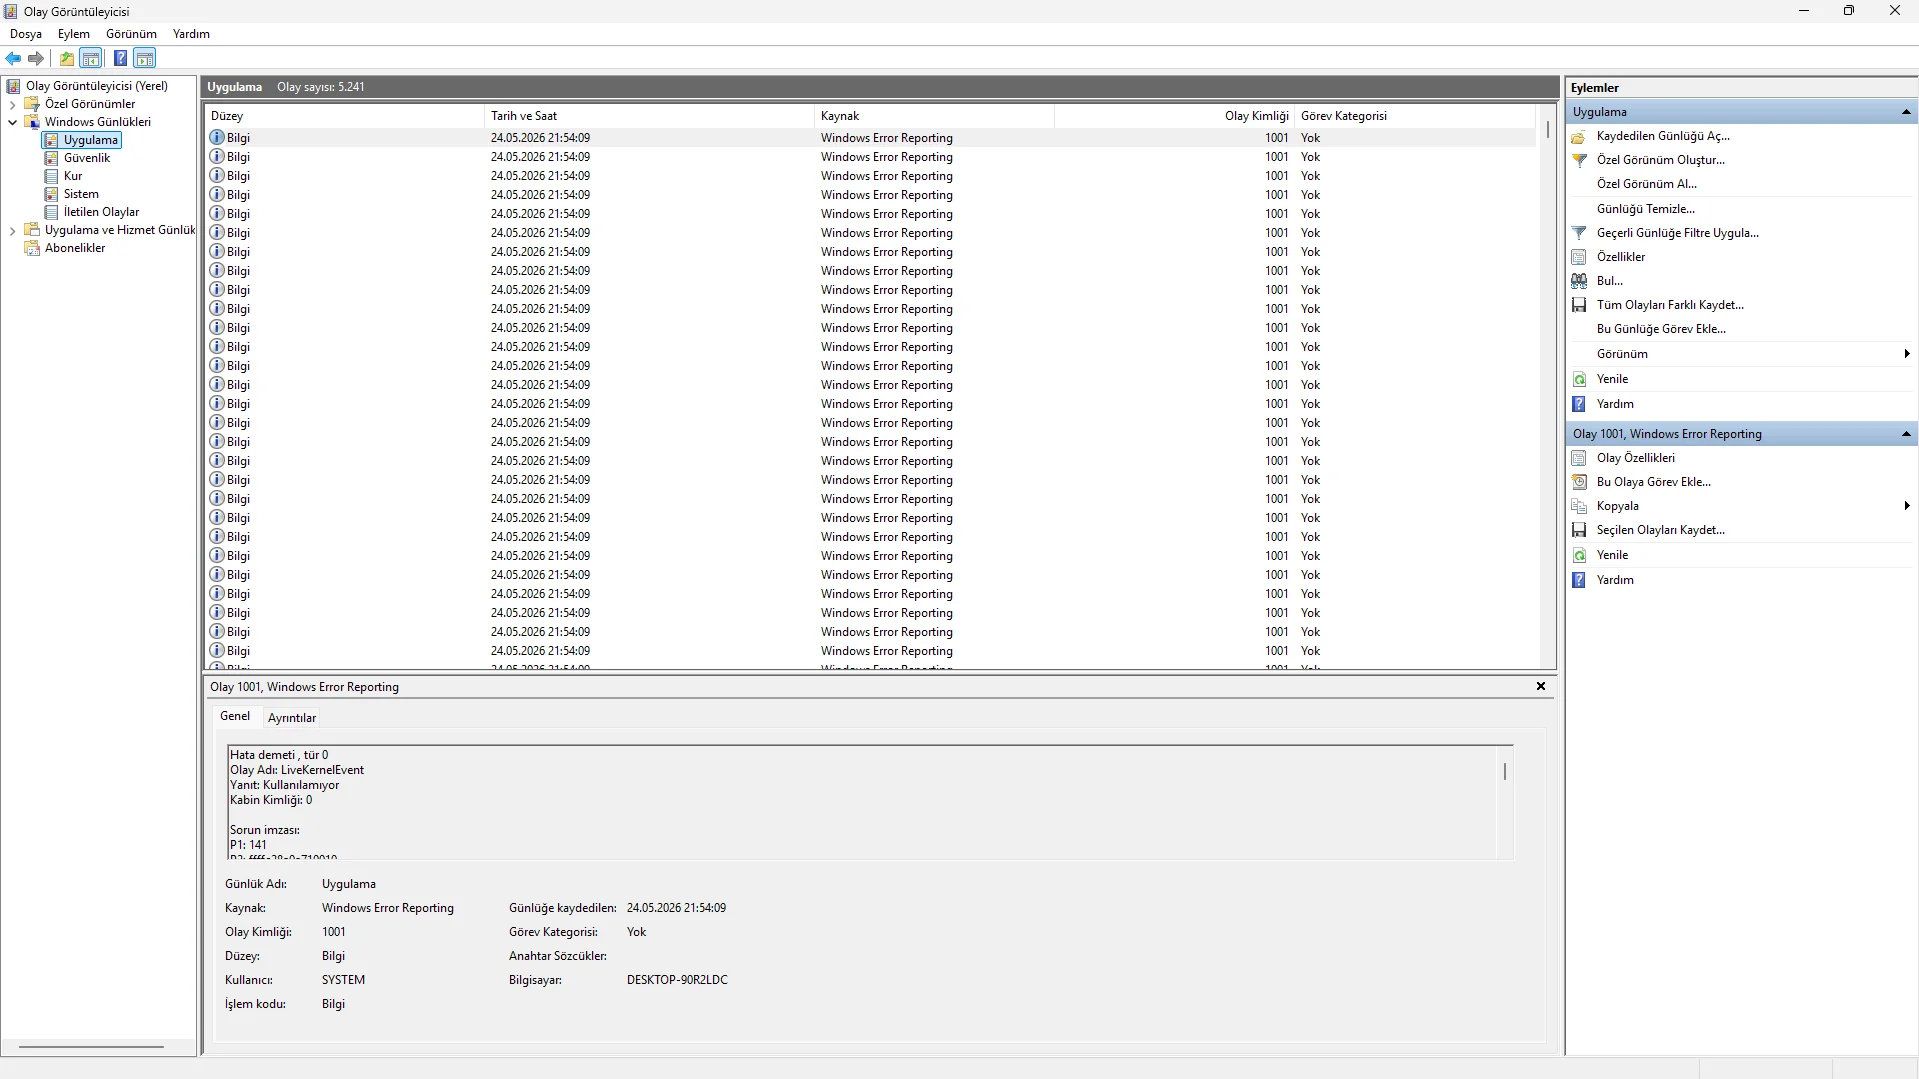The width and height of the screenshot is (1919, 1079).
Task: Click the Tüm Olayları Farklı Kaydet disk icon
Action: point(1579,305)
